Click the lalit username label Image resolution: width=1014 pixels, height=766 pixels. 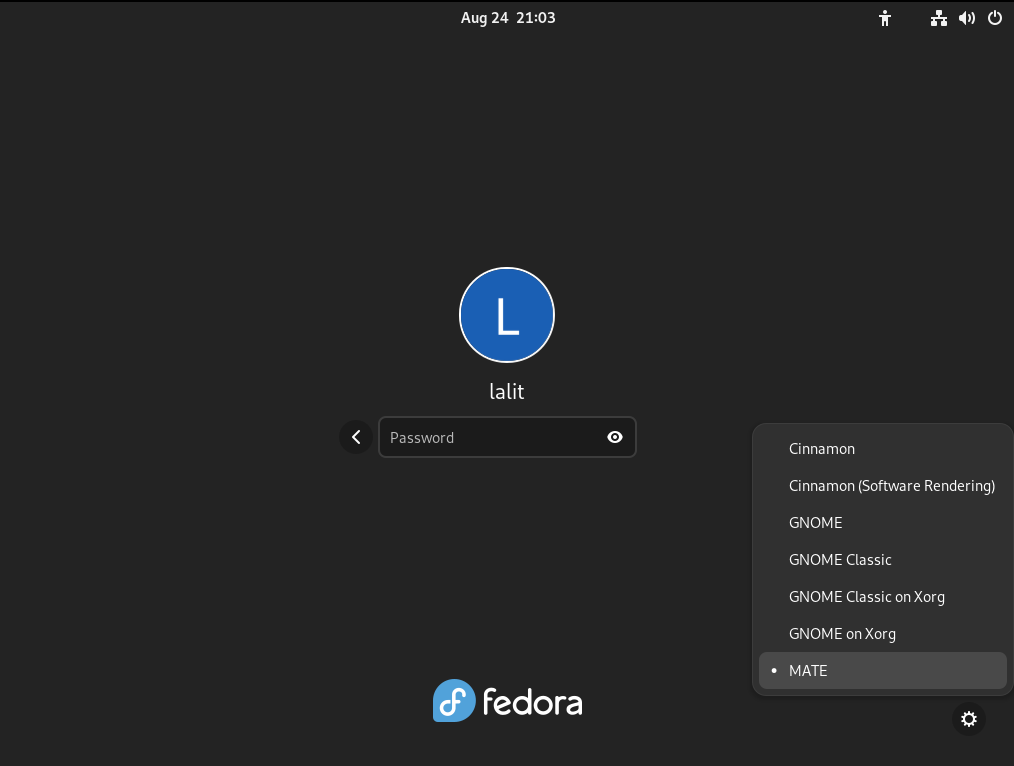click(x=507, y=391)
